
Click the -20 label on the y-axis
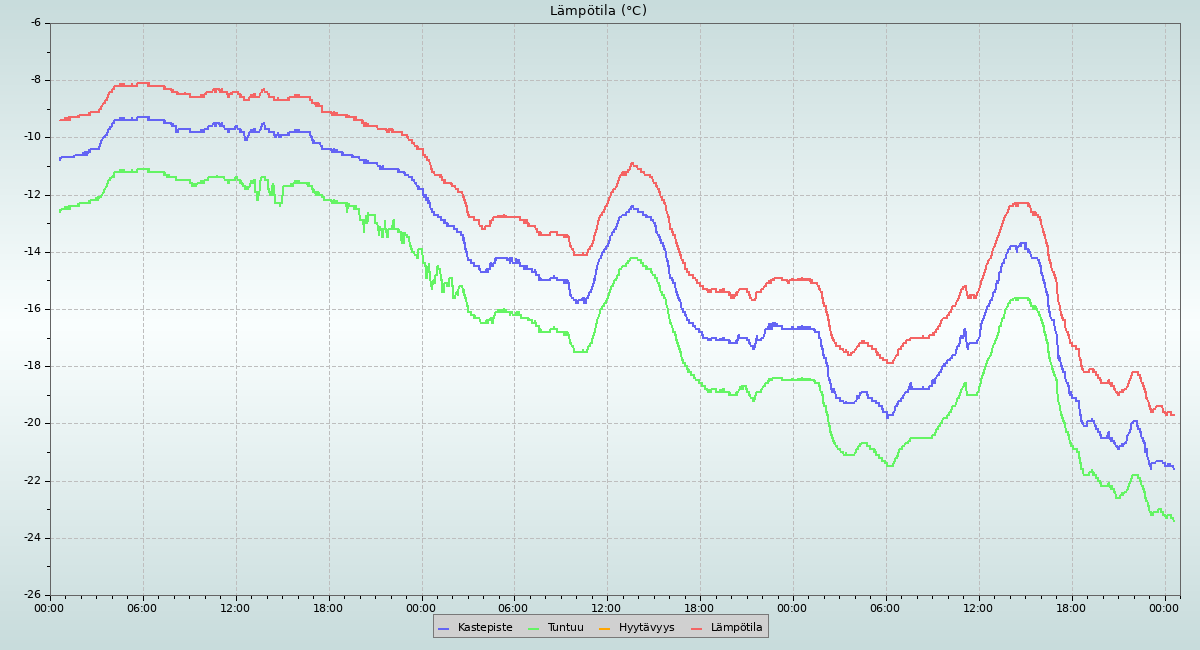point(32,423)
